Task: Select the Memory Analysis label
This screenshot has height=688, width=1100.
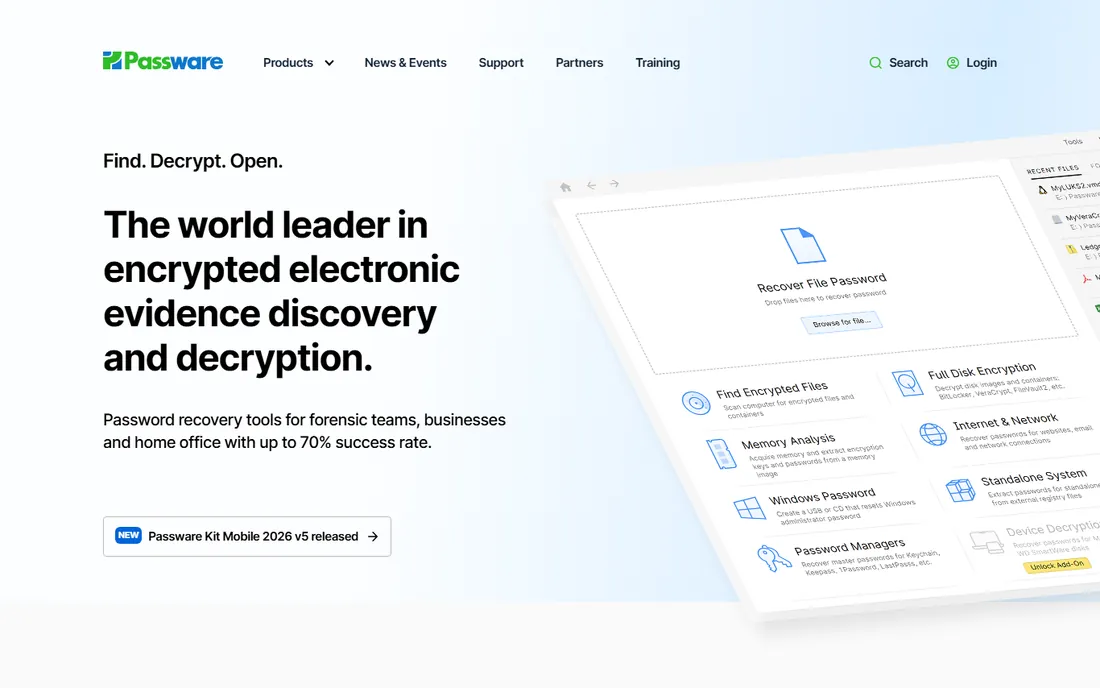Action: pyautogui.click(x=789, y=441)
